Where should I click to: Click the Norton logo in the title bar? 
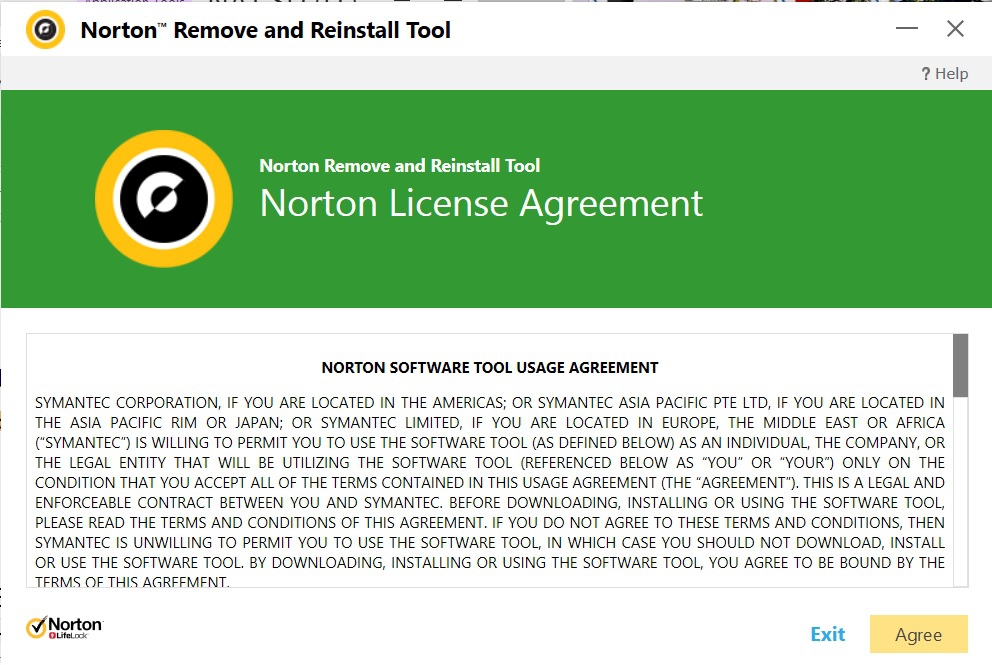coord(46,29)
